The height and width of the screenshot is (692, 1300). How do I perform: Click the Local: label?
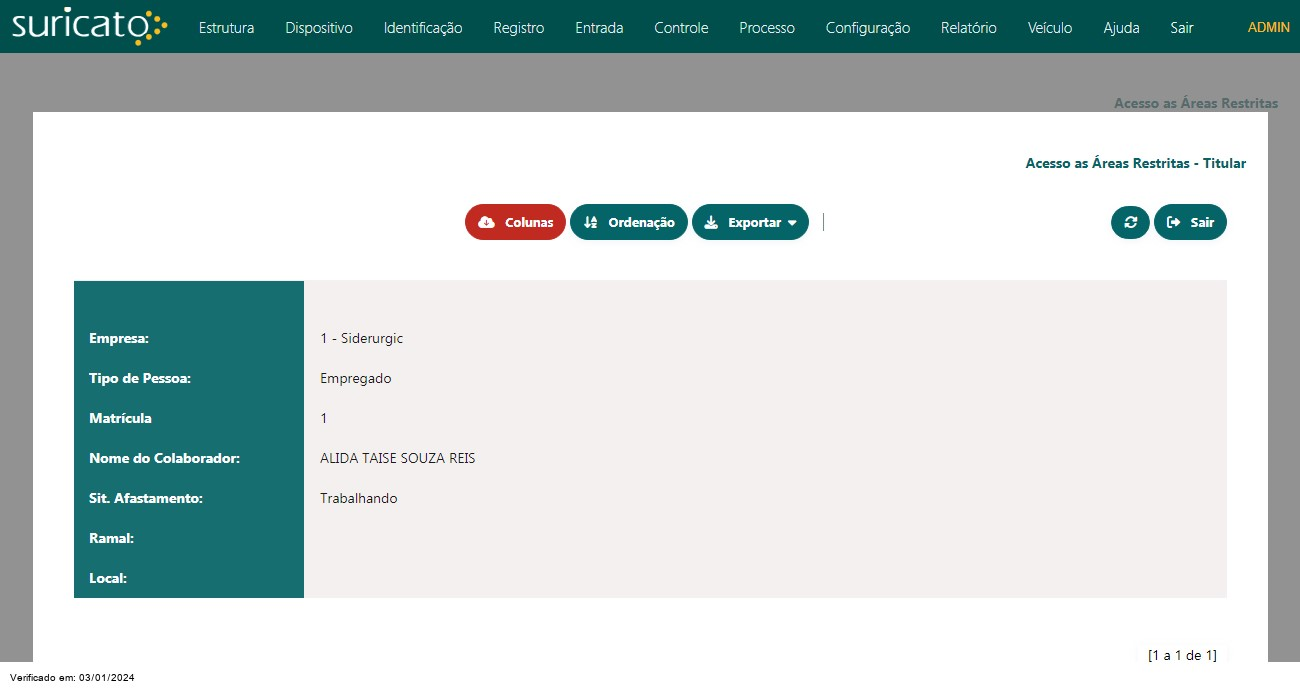click(108, 578)
